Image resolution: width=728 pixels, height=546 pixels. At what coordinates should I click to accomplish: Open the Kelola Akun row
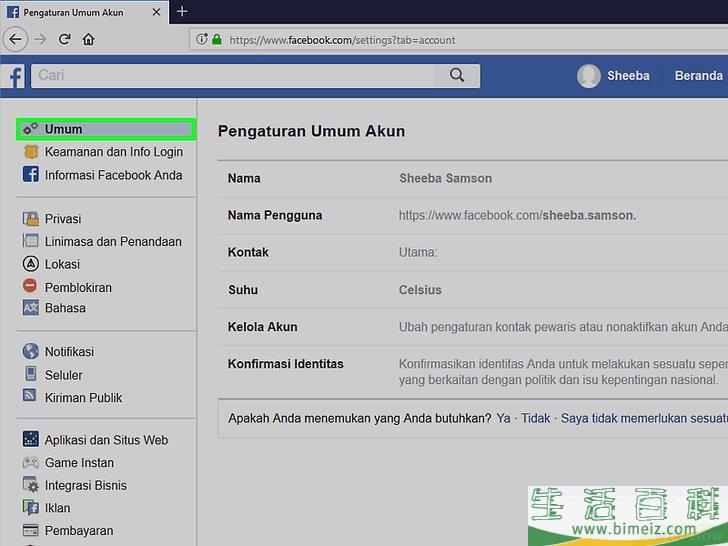click(x=473, y=327)
